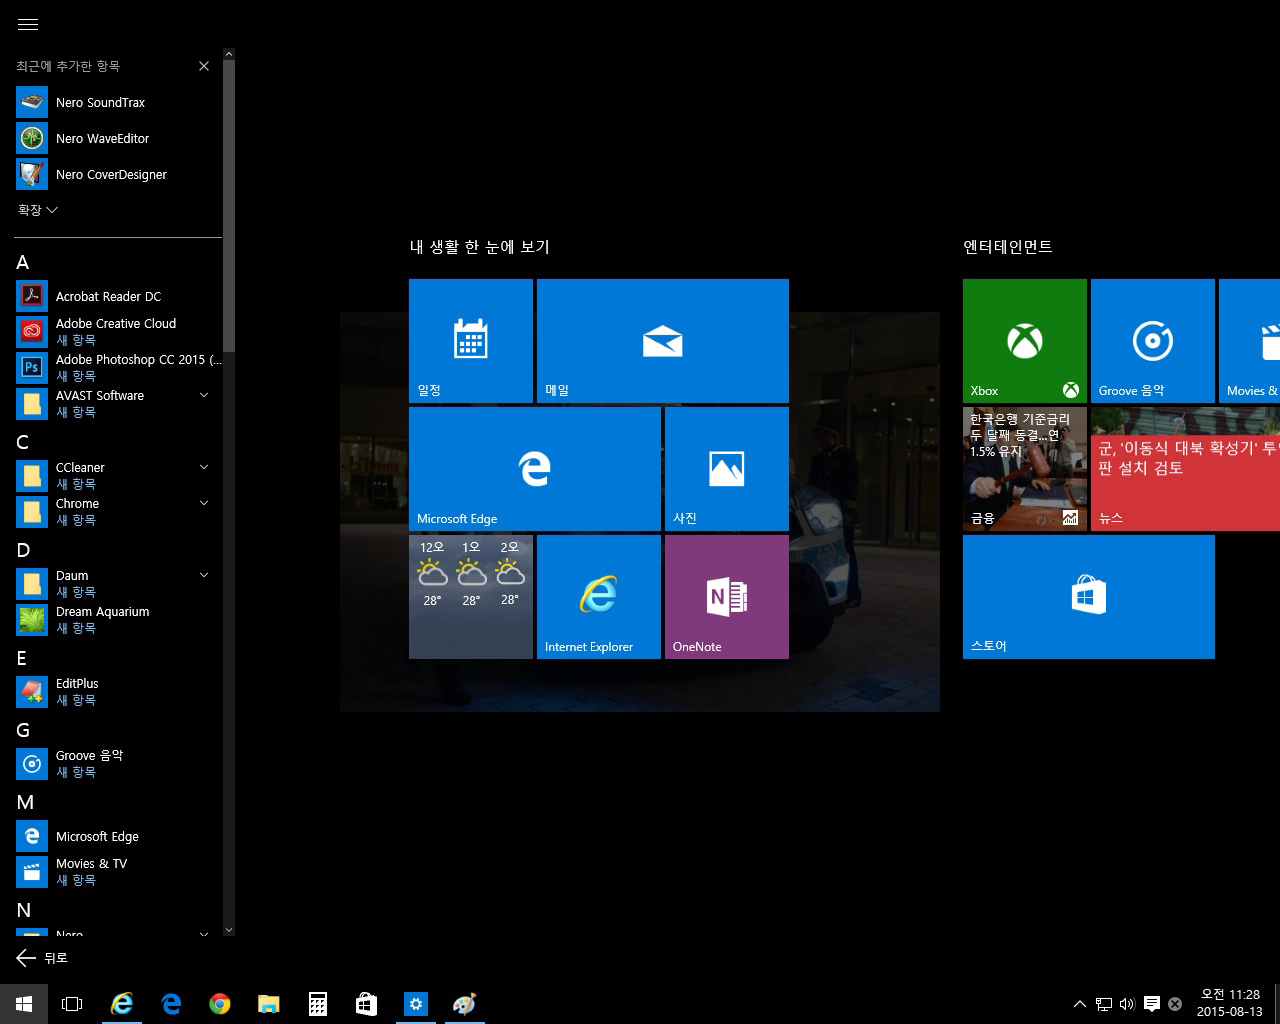Image resolution: width=1280 pixels, height=1024 pixels.
Task: Open File Explorer from the taskbar
Action: (268, 1004)
